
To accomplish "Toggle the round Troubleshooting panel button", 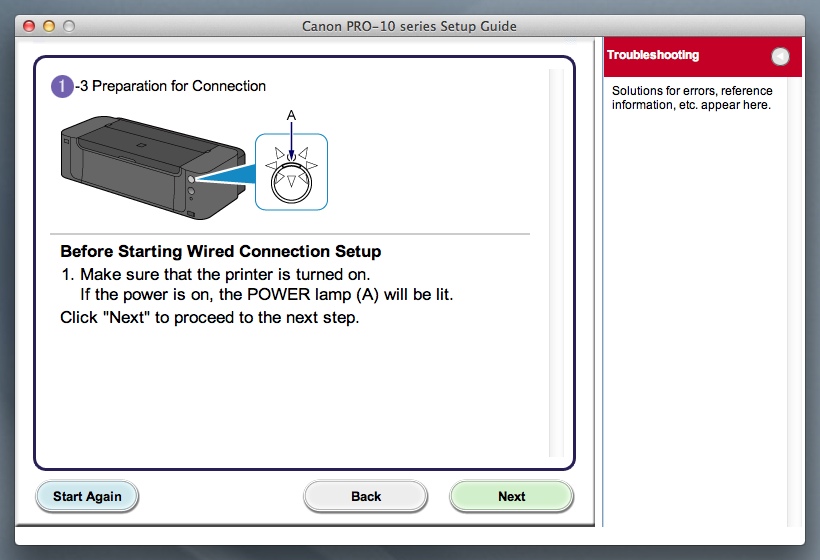I will coord(780,57).
